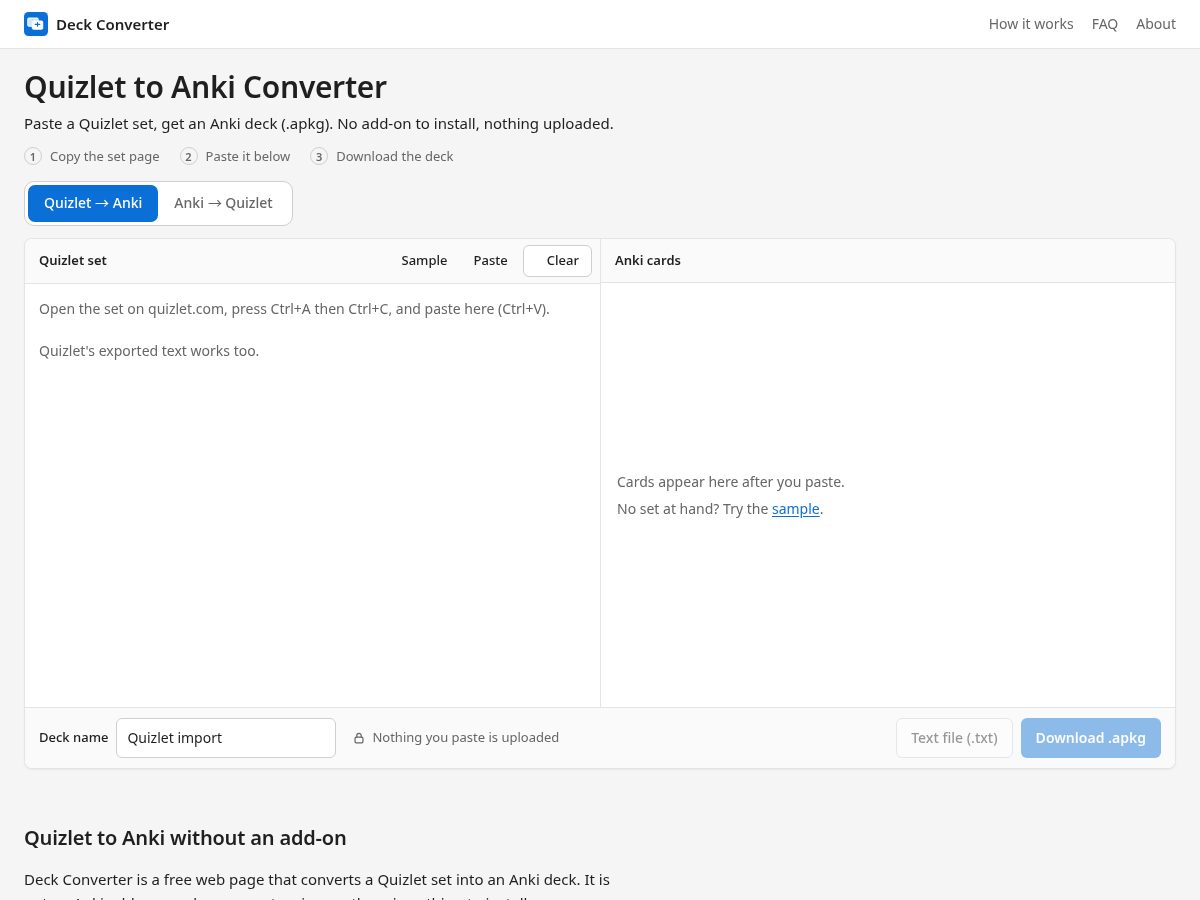Image resolution: width=1200 pixels, height=900 pixels.
Task: Click the step 2 circle number
Action: (x=189, y=156)
